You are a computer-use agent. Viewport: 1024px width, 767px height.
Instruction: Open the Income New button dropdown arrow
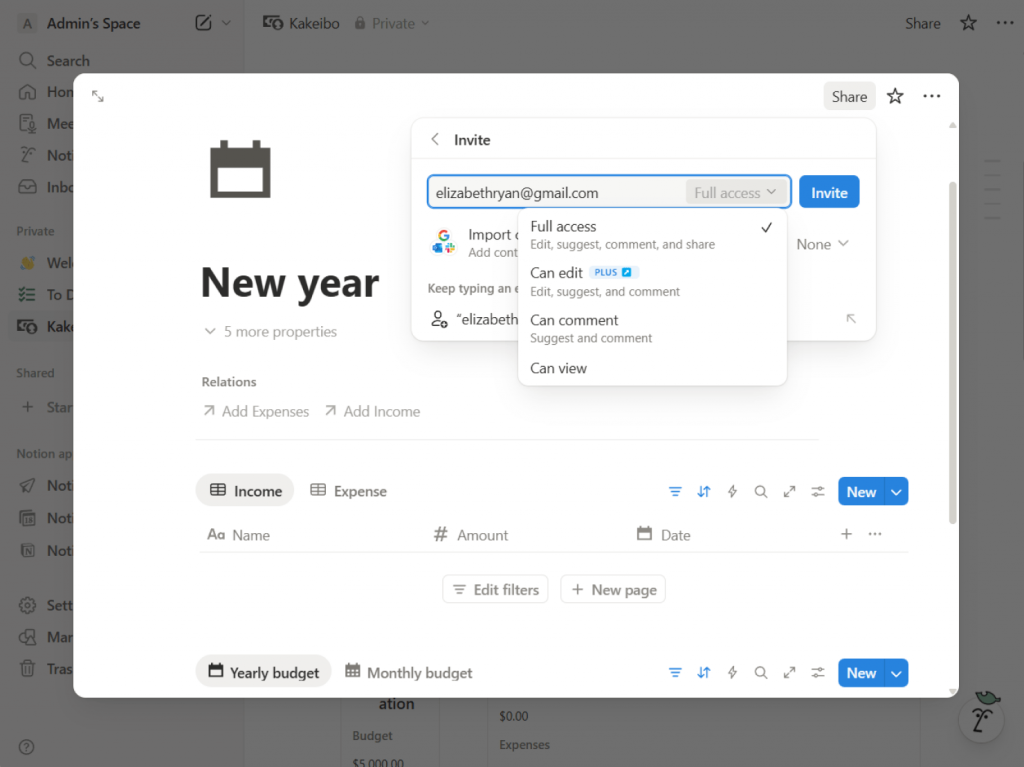click(x=897, y=492)
